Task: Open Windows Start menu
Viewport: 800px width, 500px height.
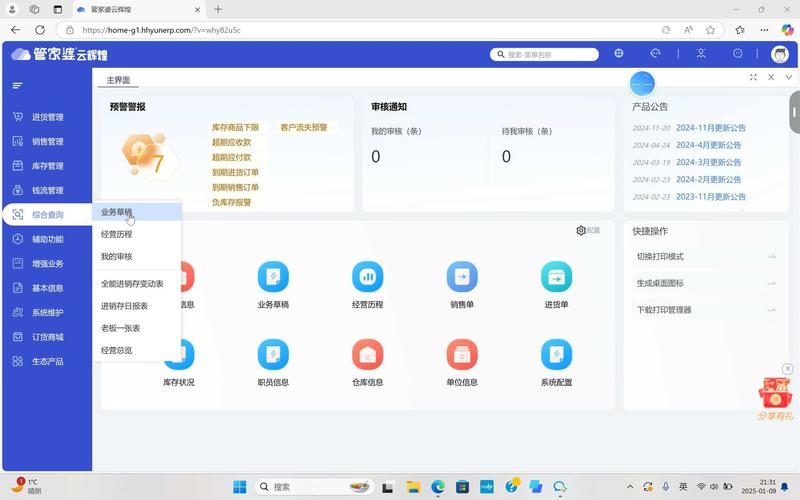Action: [239, 487]
